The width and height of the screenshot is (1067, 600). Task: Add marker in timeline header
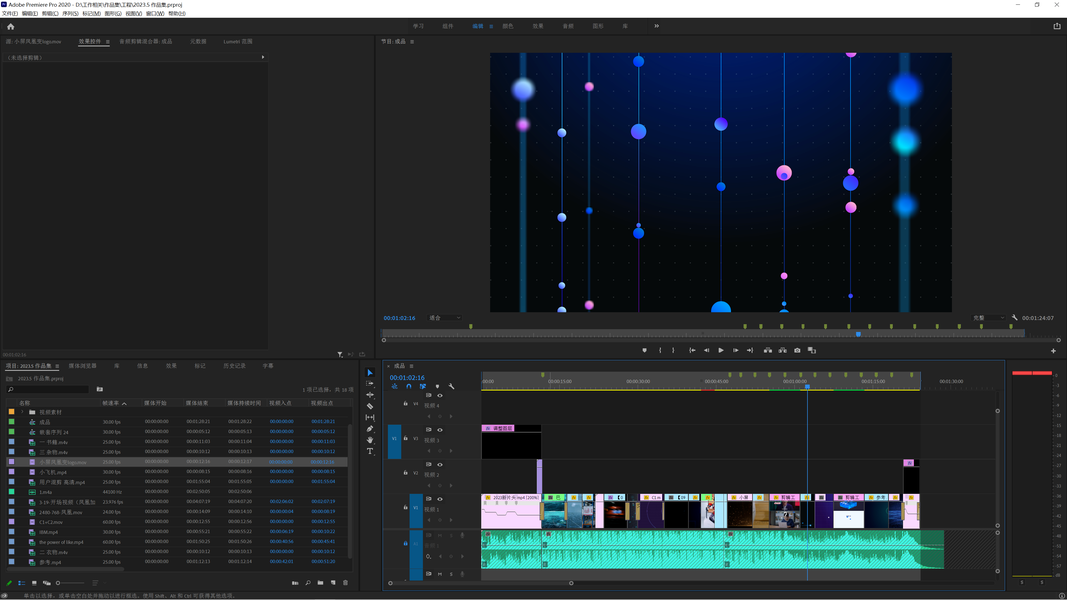coord(437,386)
